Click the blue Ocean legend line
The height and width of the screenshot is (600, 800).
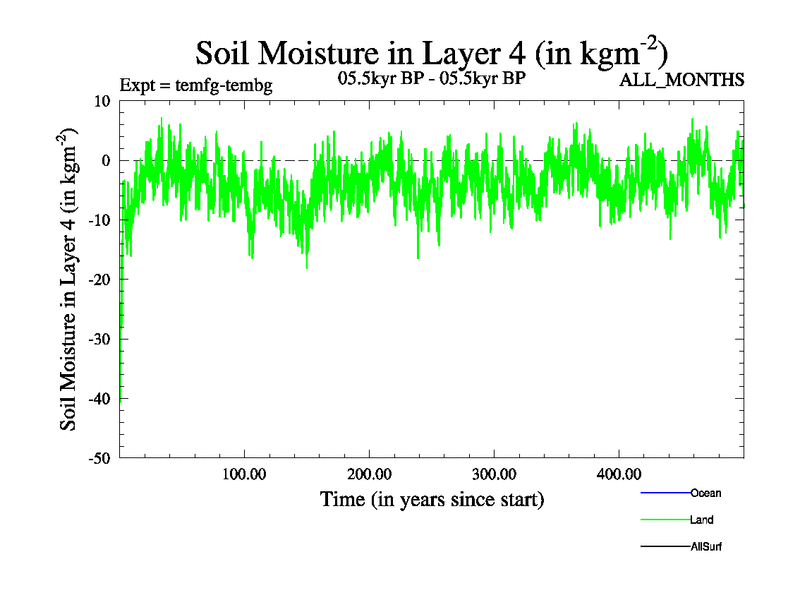664,493
